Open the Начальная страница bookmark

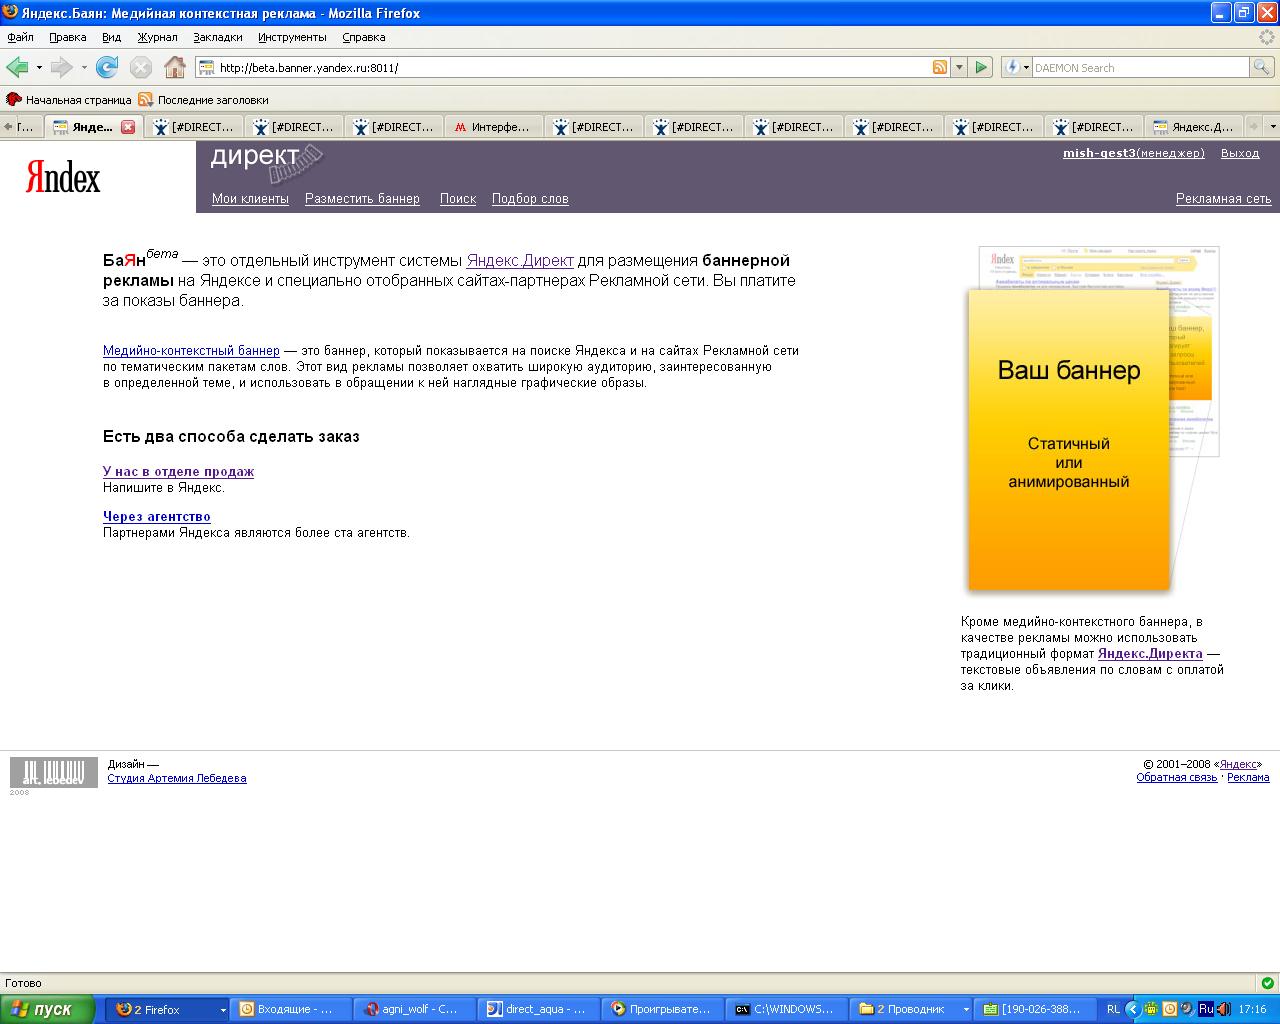pyautogui.click(x=69, y=100)
